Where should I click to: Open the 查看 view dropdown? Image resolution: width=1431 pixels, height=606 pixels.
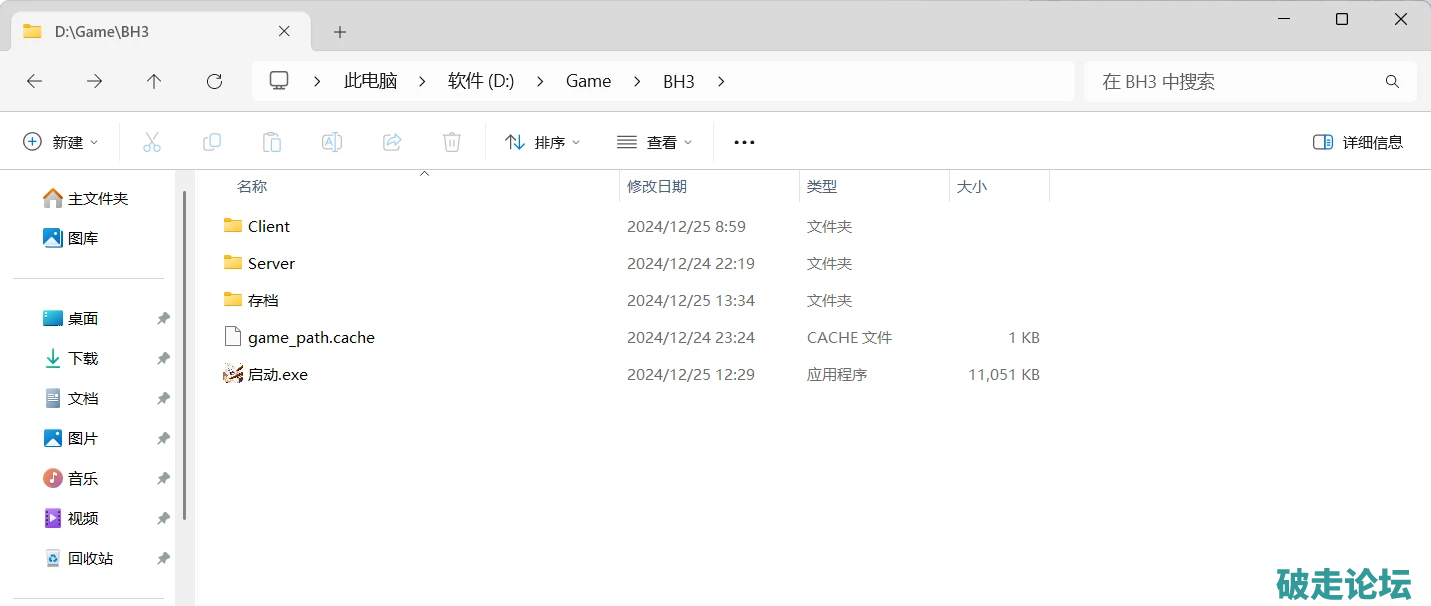pyautogui.click(x=655, y=142)
